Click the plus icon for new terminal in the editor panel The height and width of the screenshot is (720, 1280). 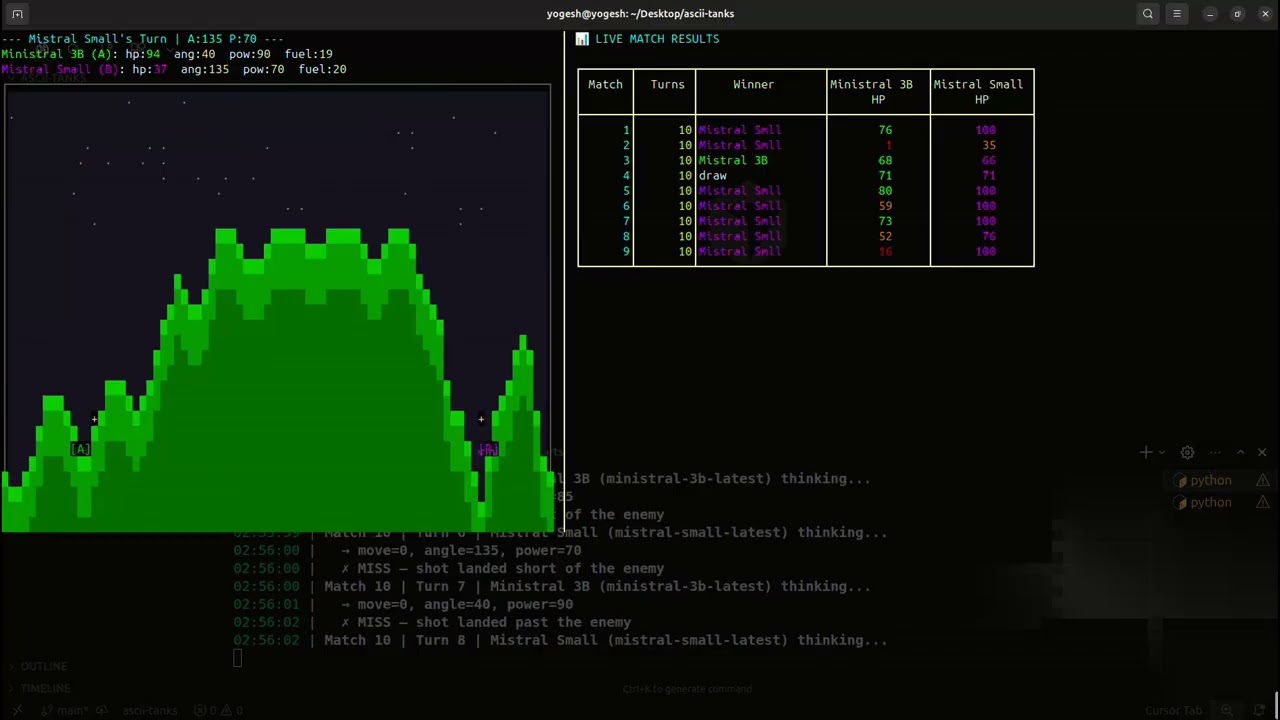click(1146, 453)
